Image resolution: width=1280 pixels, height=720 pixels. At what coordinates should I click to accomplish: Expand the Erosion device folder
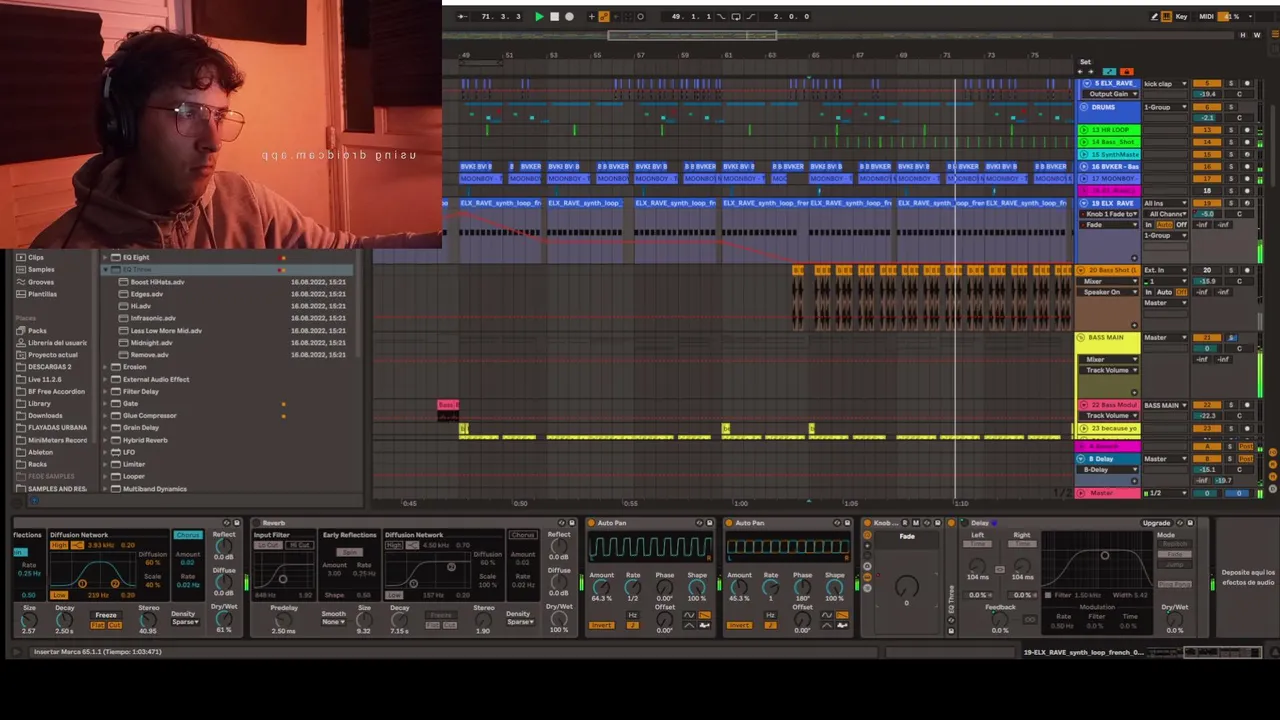pos(105,367)
